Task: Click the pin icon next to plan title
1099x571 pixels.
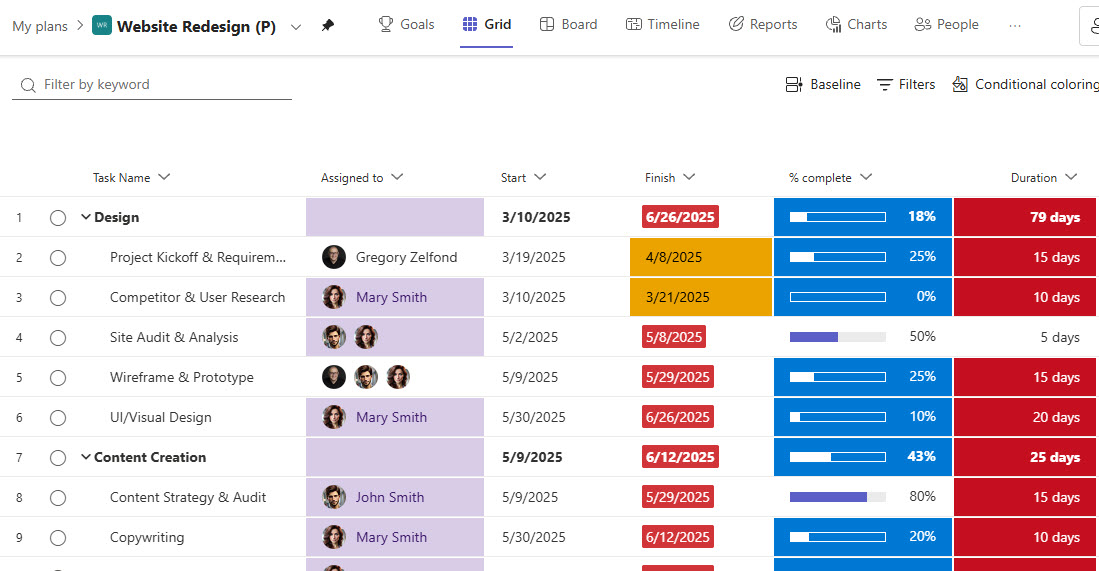Action: [x=327, y=26]
